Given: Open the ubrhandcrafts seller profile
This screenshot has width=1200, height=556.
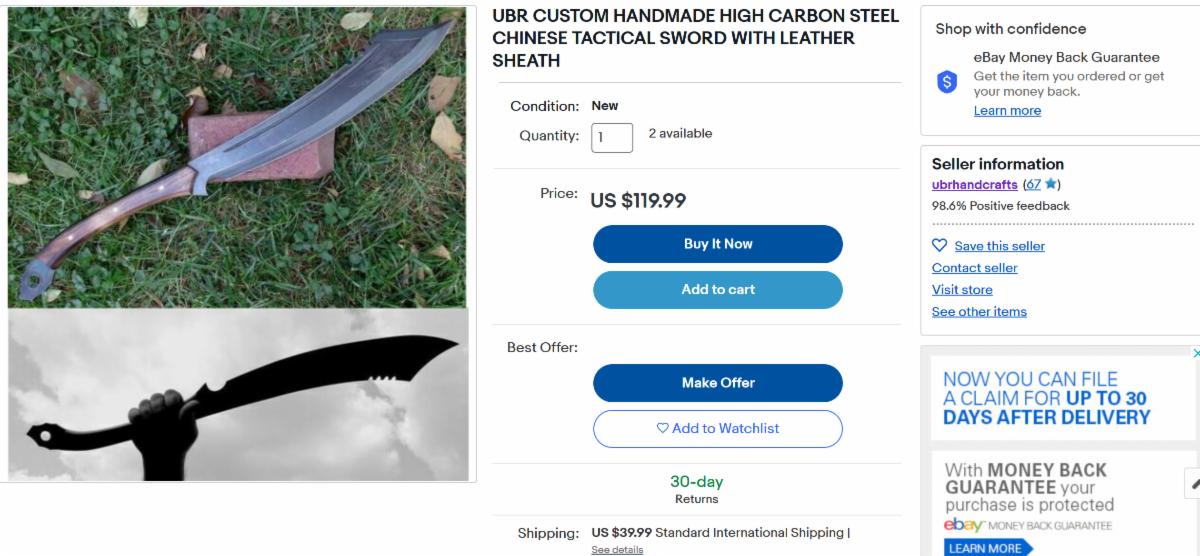Looking at the screenshot, I should pyautogui.click(x=974, y=185).
